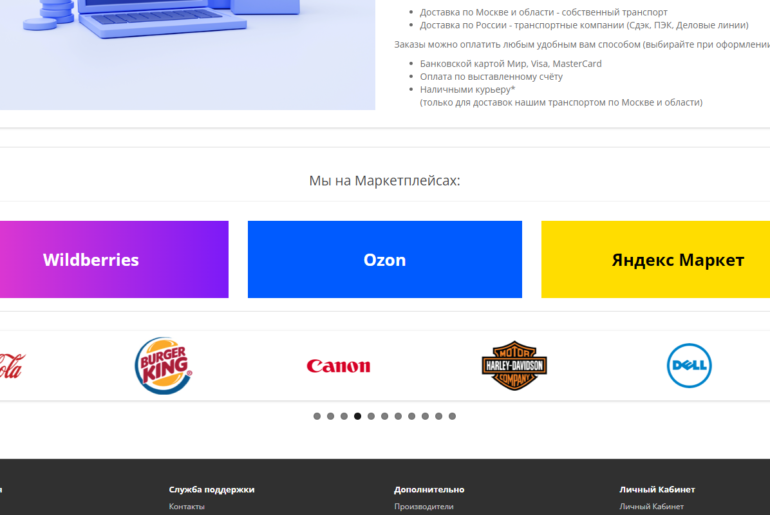
Task: Go to the Яндекс Маркет yellow banner
Action: [x=656, y=260]
